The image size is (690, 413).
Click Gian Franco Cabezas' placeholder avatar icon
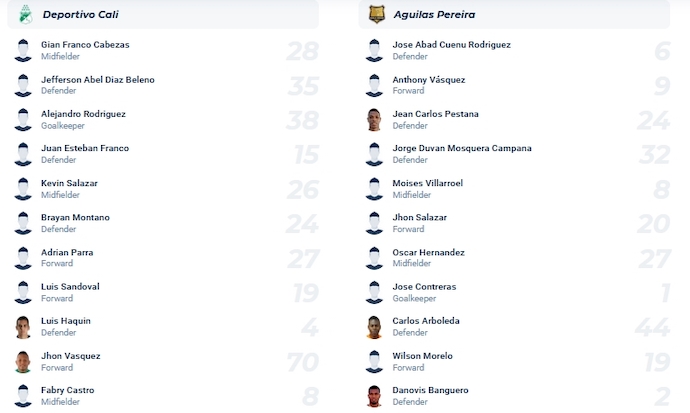pos(23,50)
